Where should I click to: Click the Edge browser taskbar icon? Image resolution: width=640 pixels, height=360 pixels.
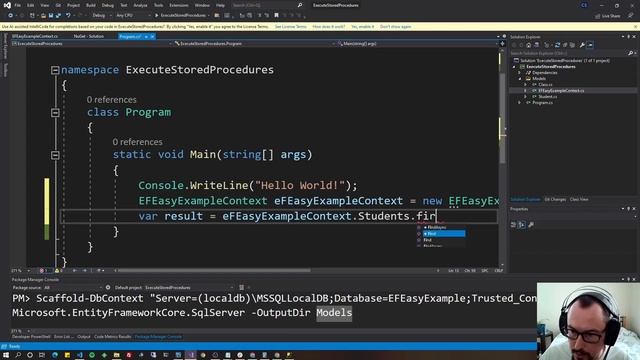click(x=55, y=355)
